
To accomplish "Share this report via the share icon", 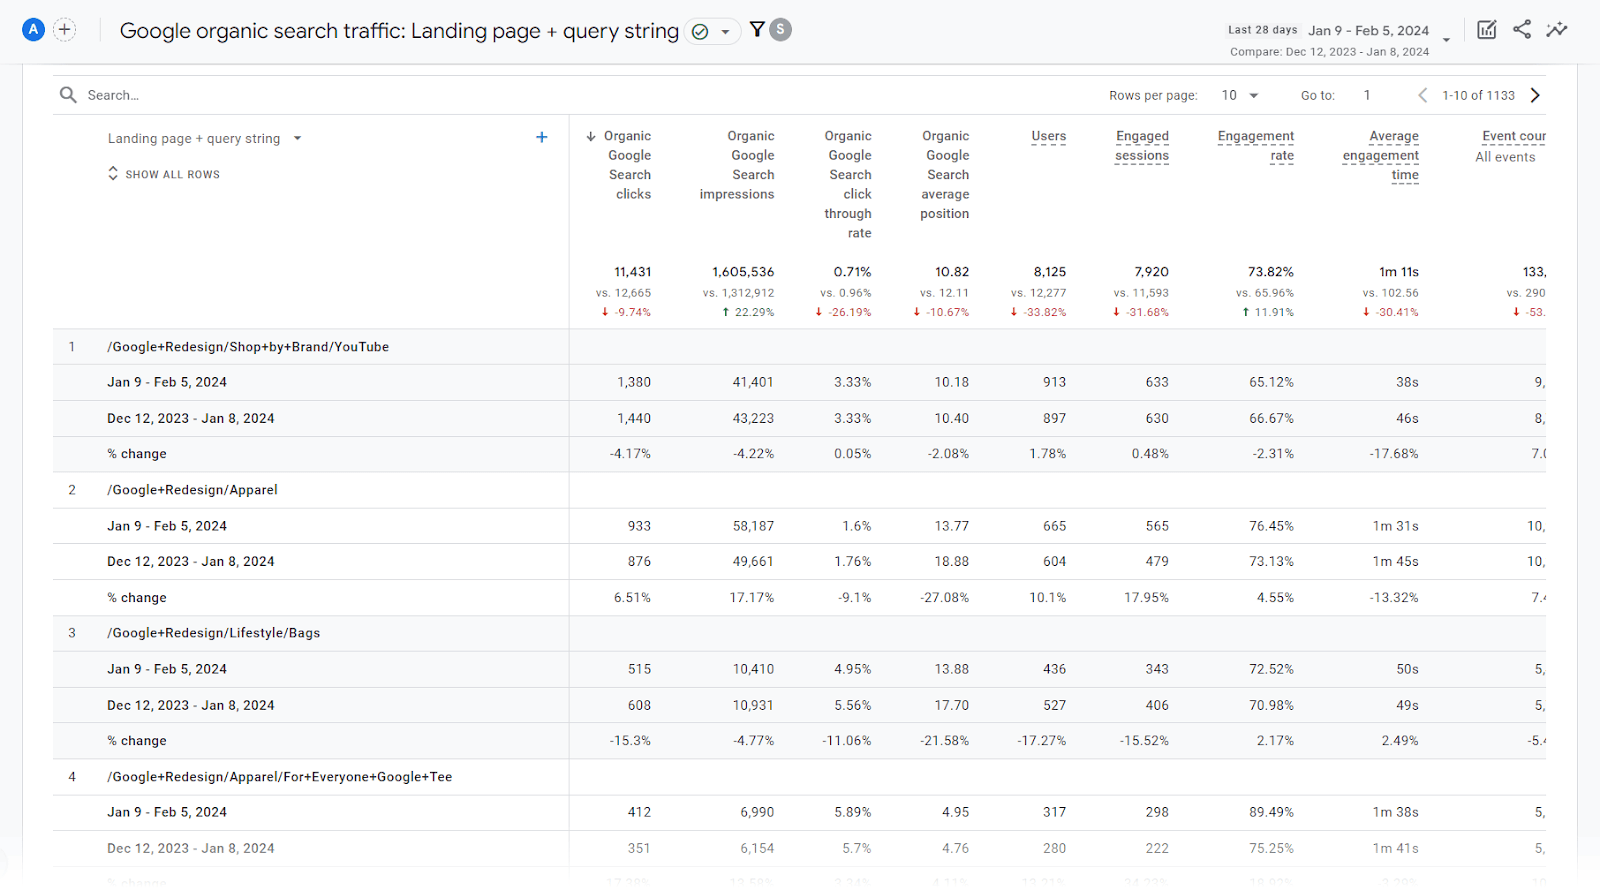I will point(1522,29).
